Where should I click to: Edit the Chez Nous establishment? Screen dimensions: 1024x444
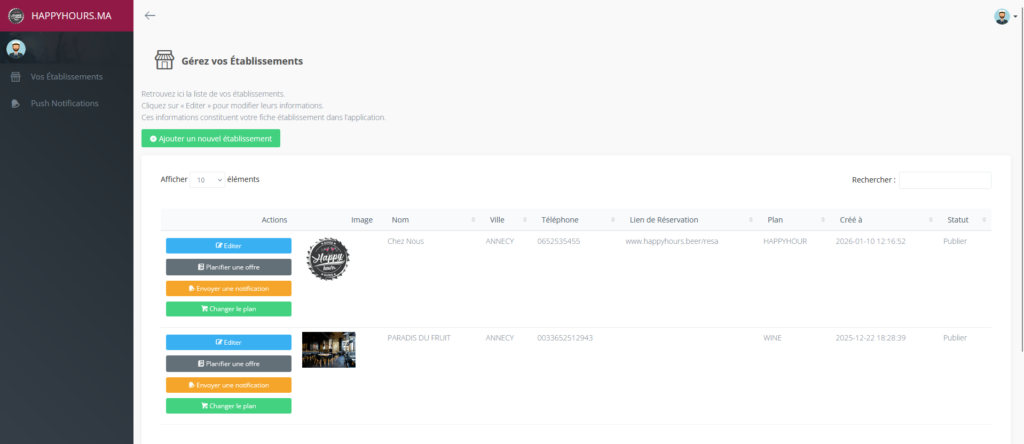[x=228, y=245]
